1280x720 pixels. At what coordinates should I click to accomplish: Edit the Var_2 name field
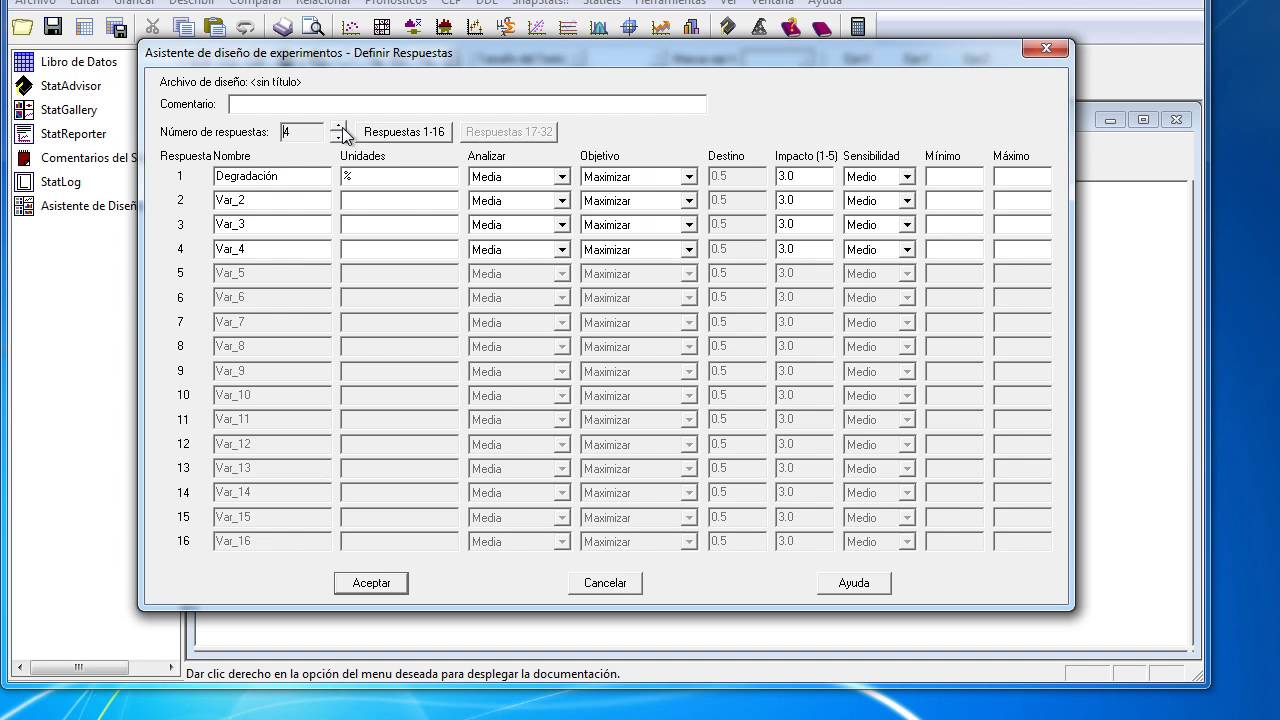(x=272, y=200)
